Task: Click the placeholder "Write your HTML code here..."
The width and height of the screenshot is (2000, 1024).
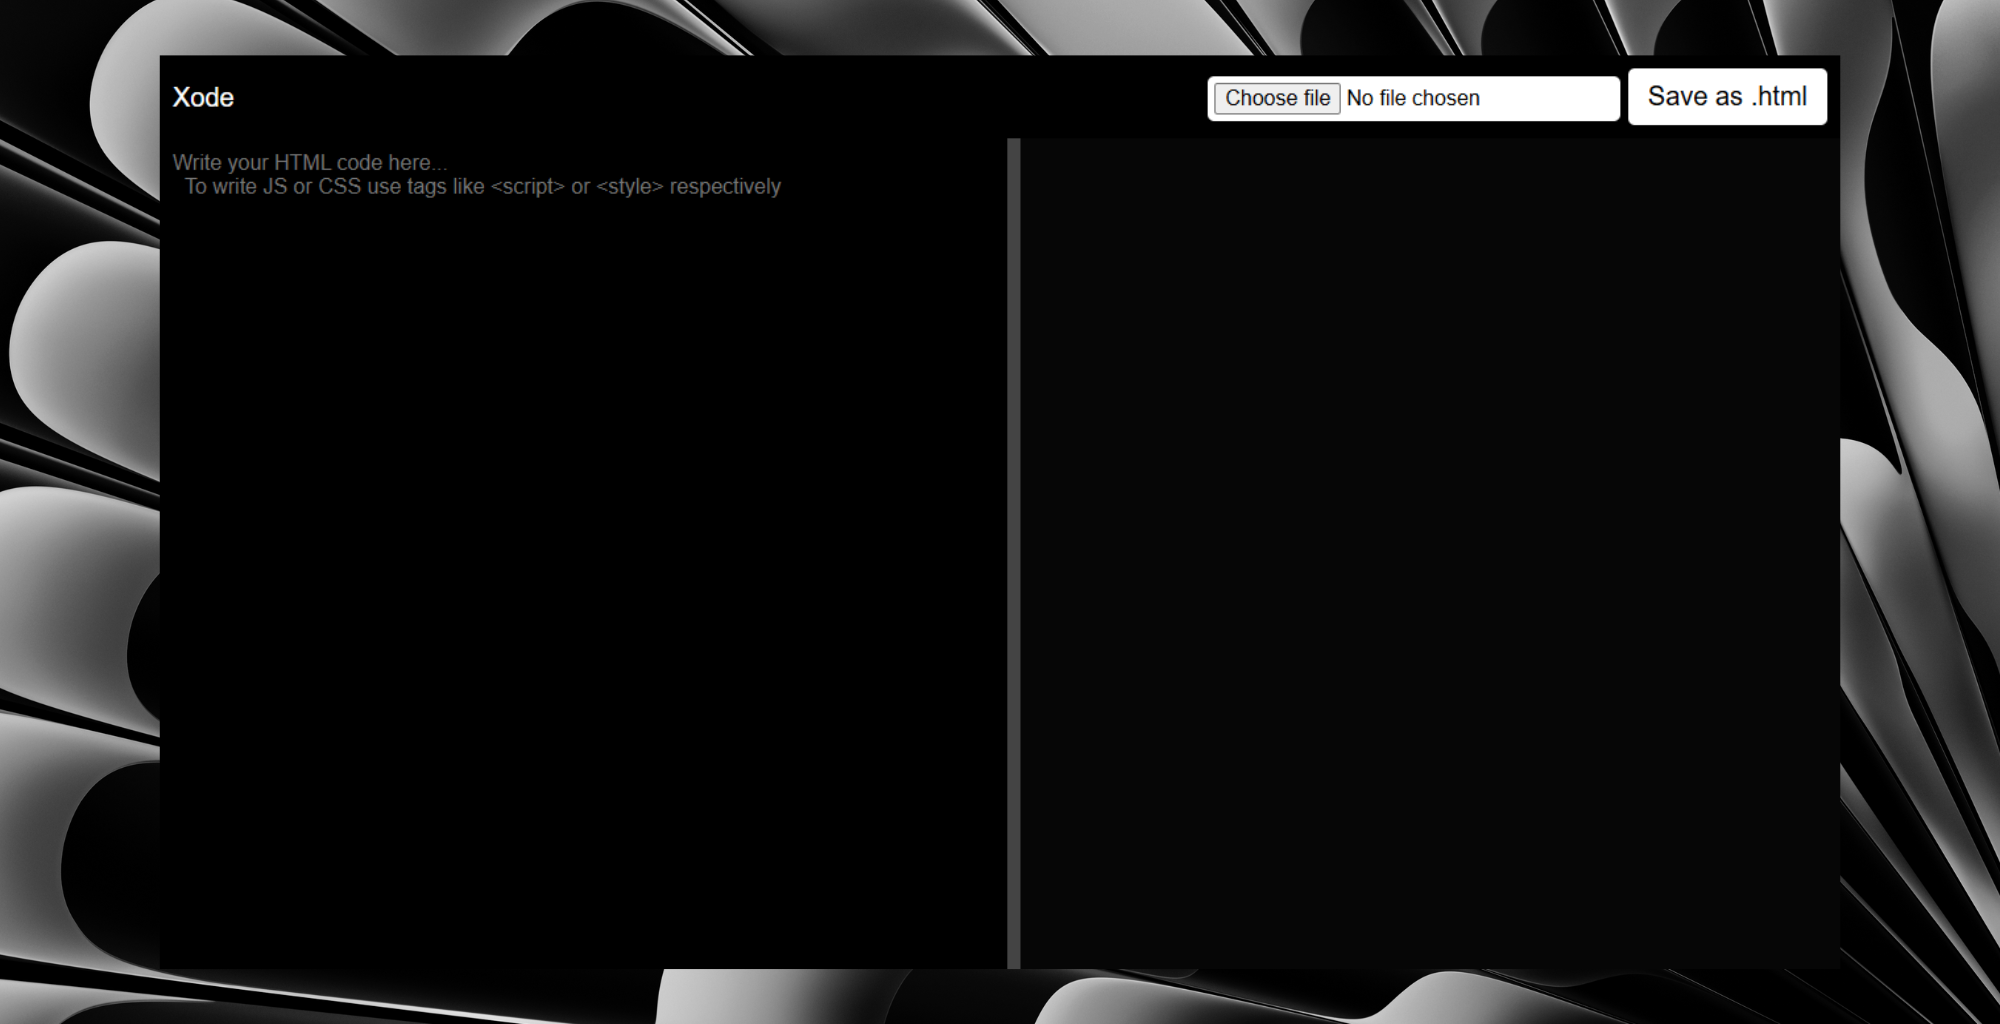Action: click(x=310, y=162)
